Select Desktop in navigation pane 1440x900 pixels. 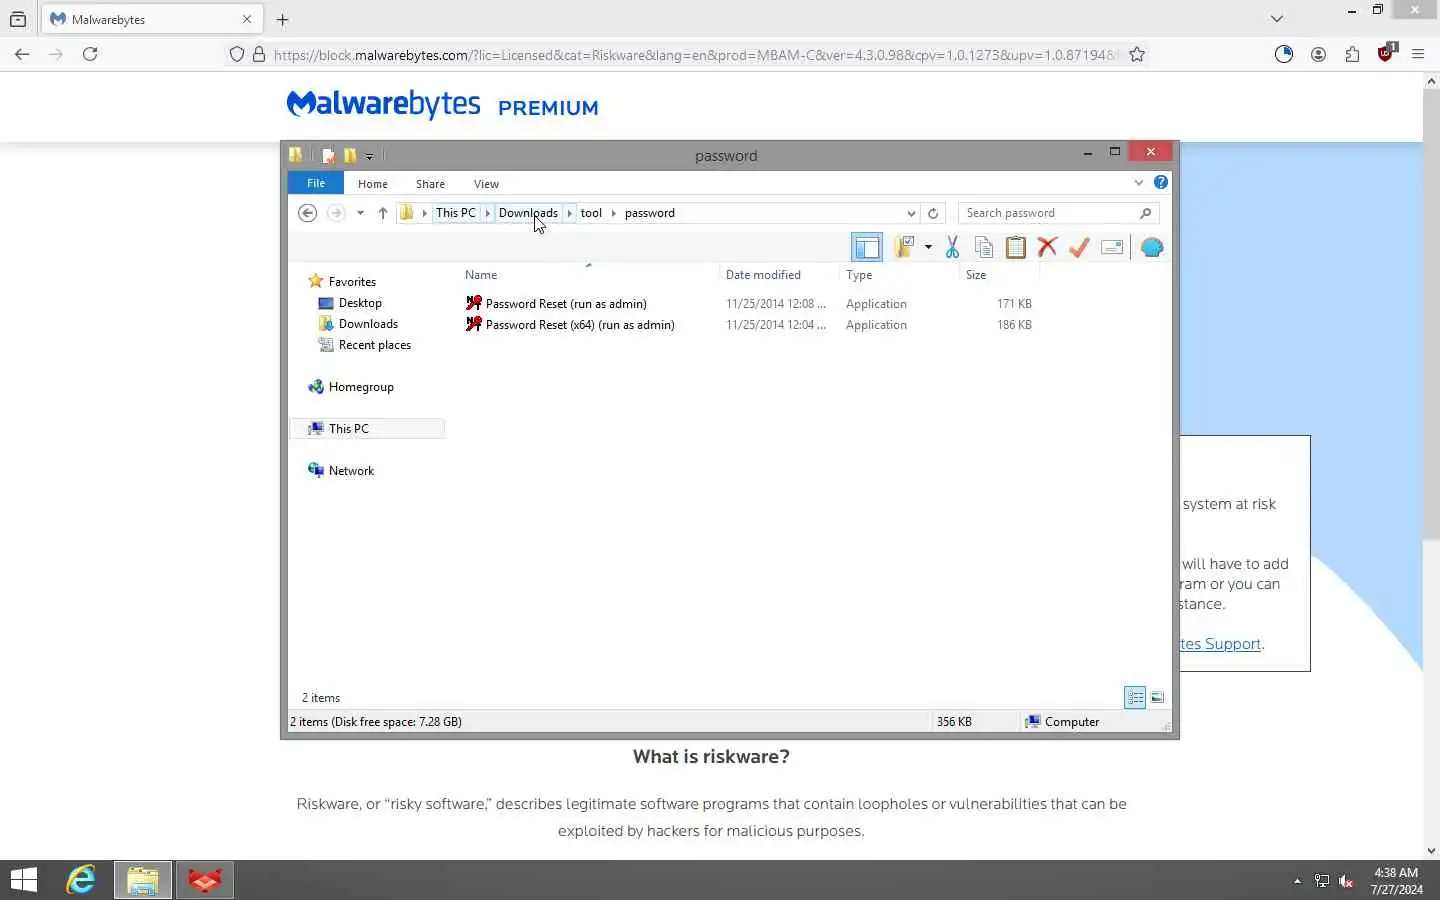click(360, 303)
